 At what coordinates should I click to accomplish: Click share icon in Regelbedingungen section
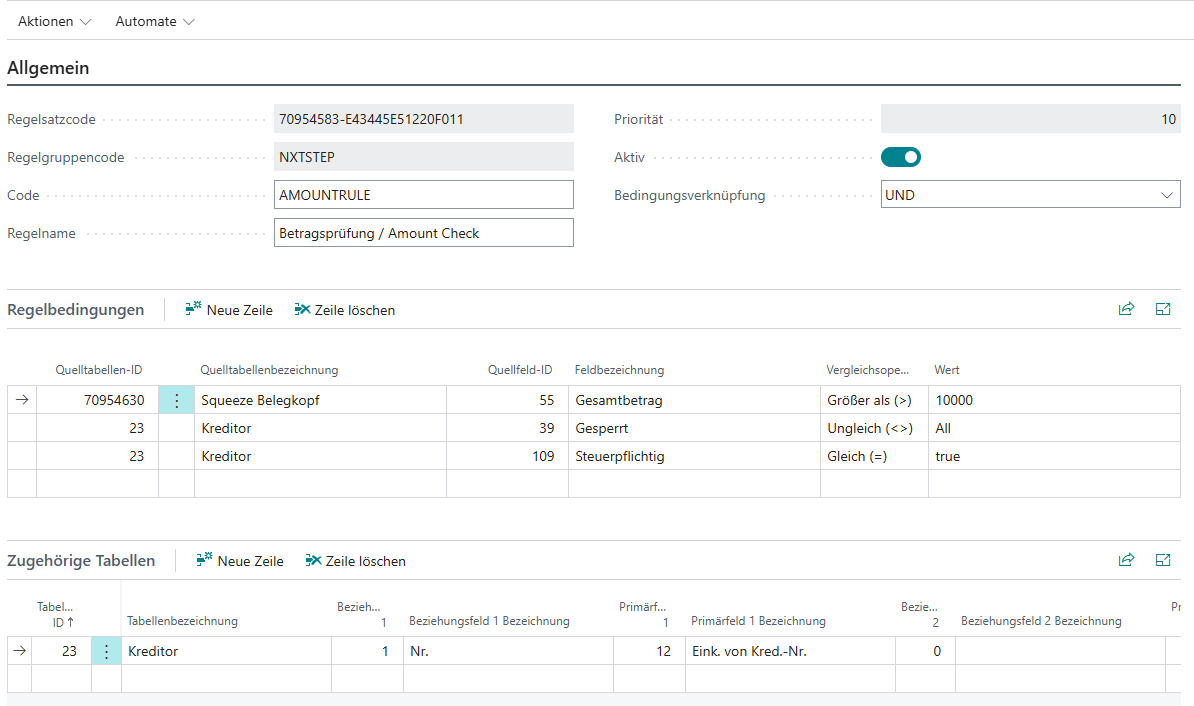click(1126, 310)
